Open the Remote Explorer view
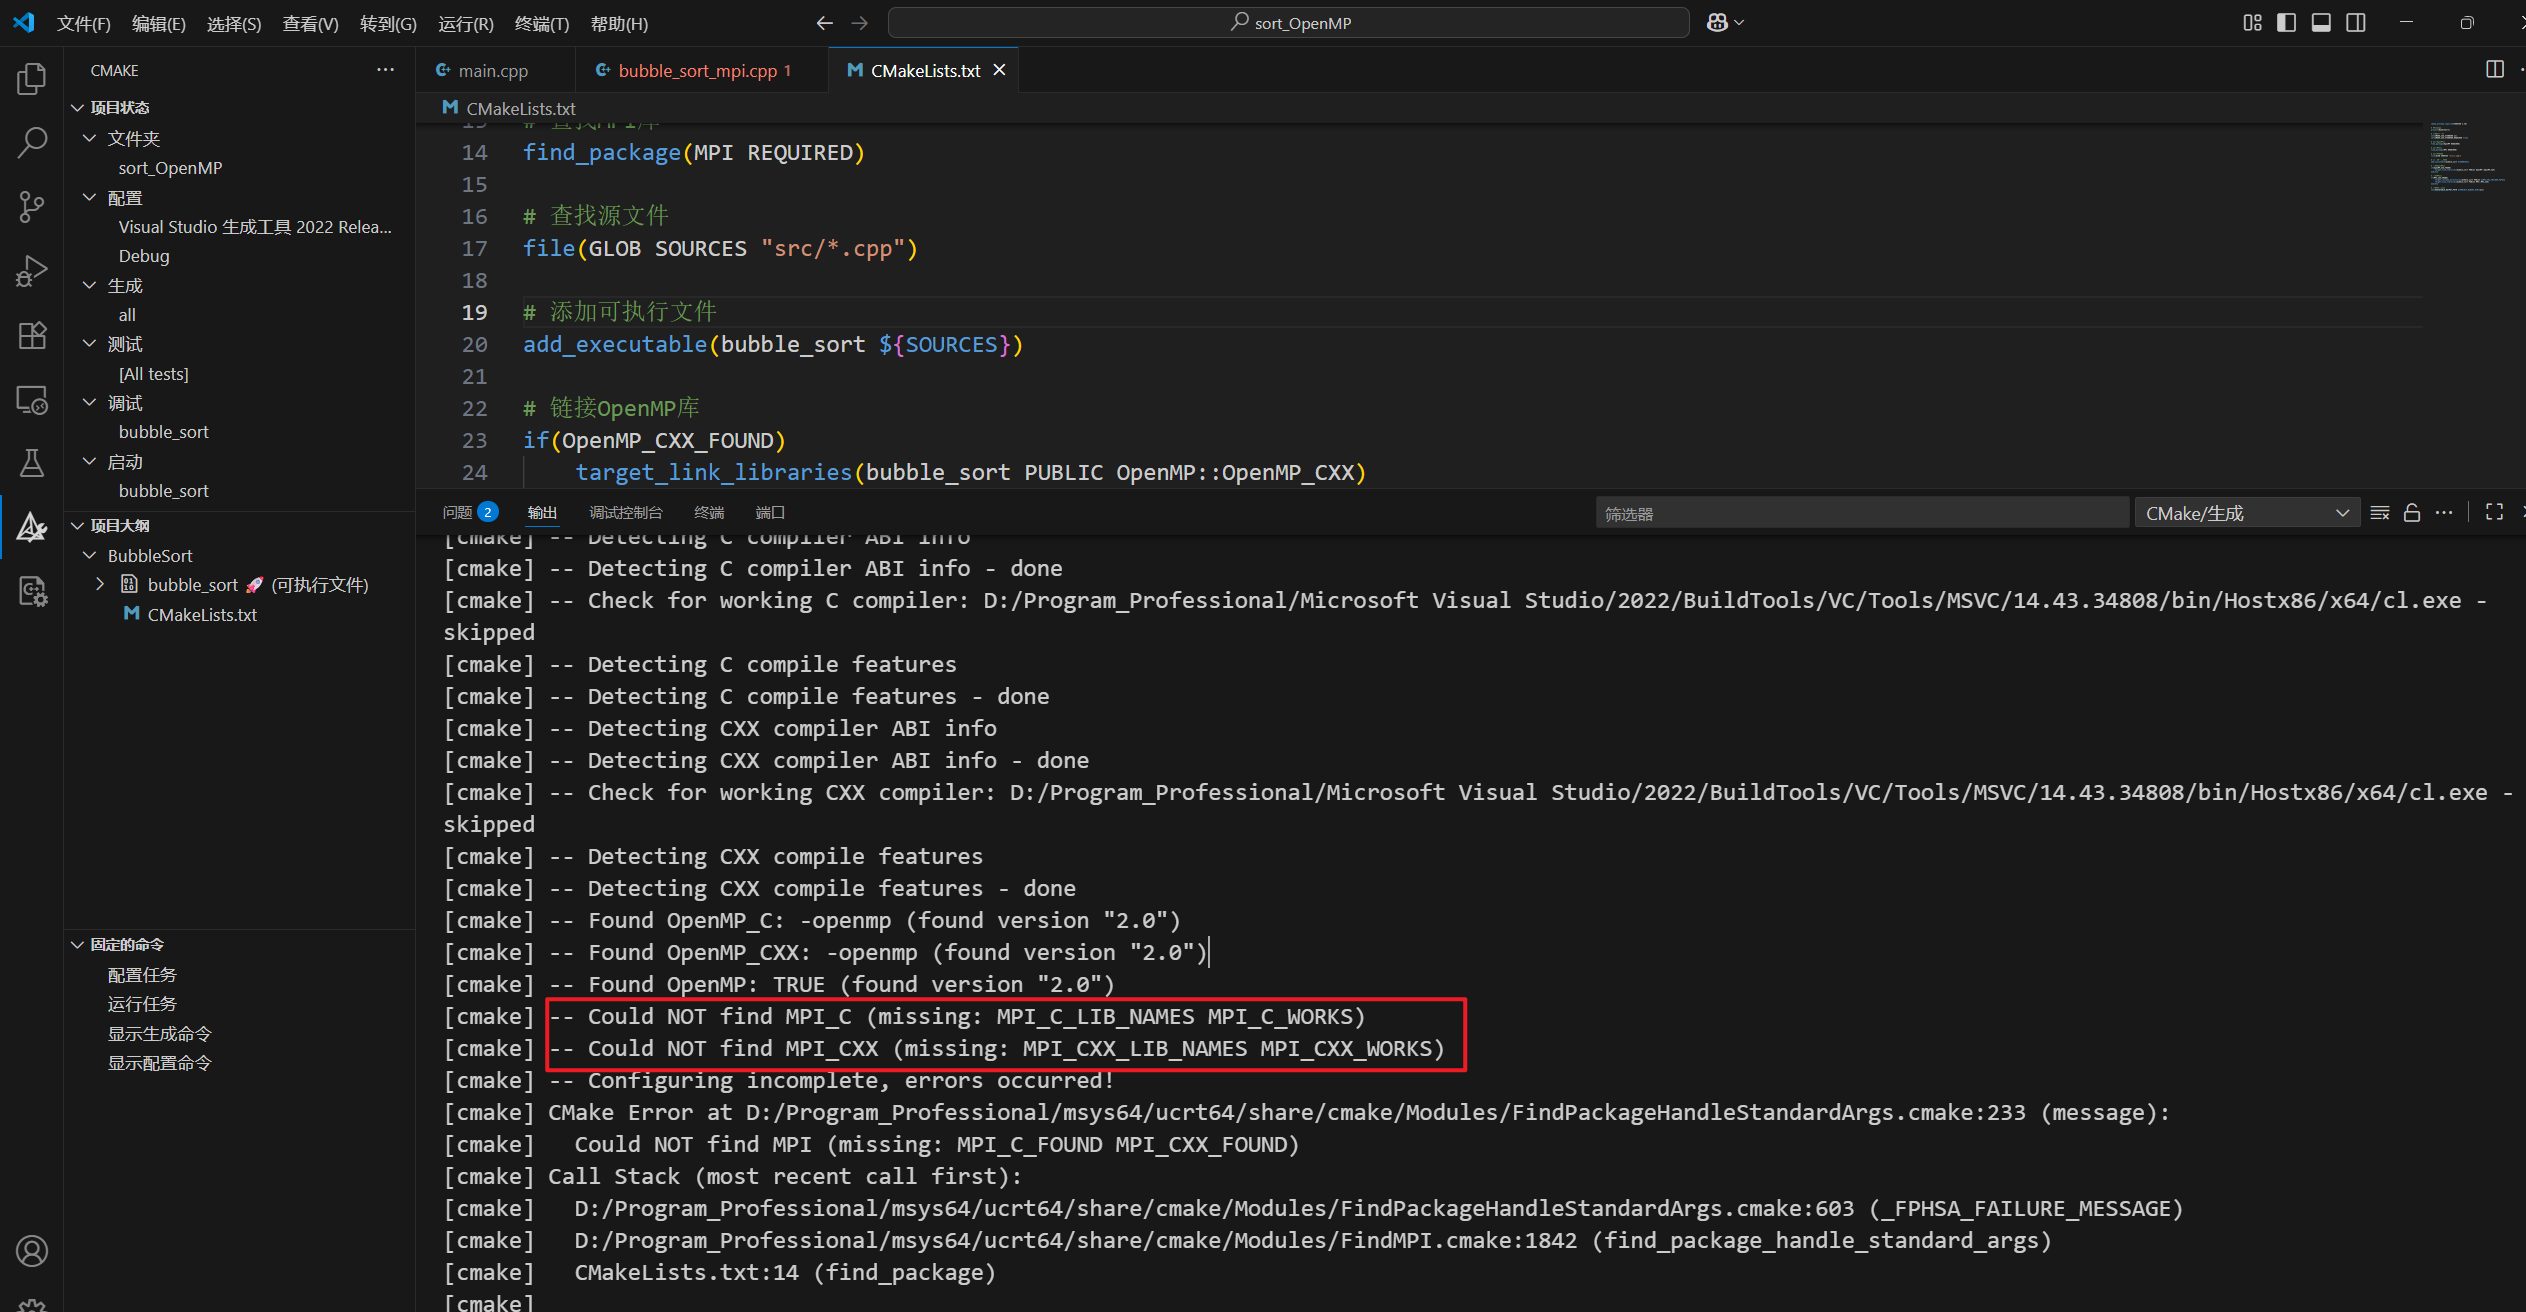The image size is (2526, 1312). (x=31, y=399)
